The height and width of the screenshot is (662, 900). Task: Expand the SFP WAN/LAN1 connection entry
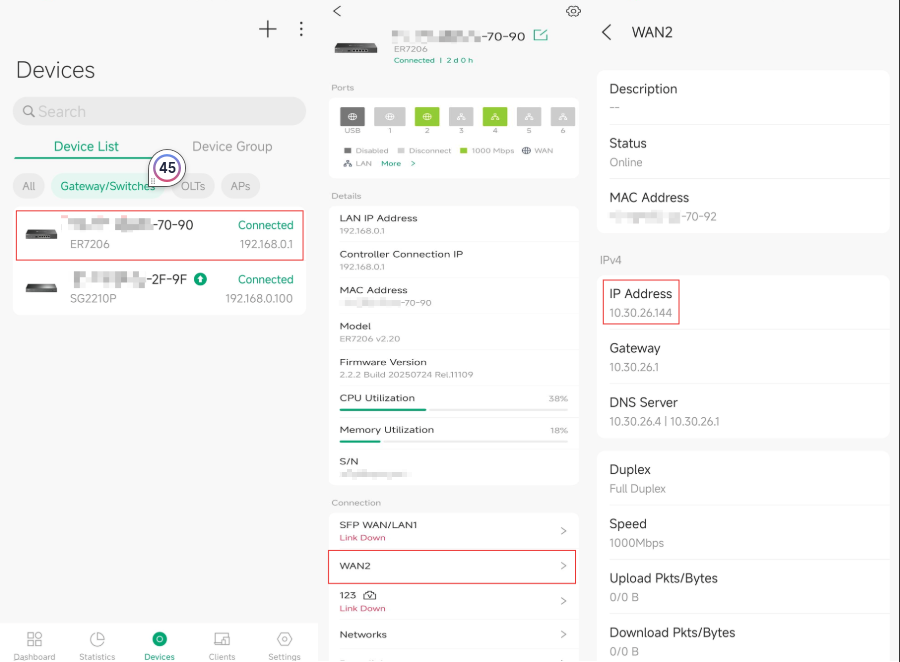[452, 530]
